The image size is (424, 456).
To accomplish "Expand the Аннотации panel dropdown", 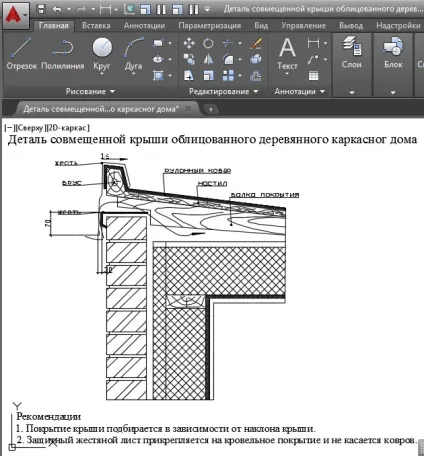I will [x=299, y=91].
